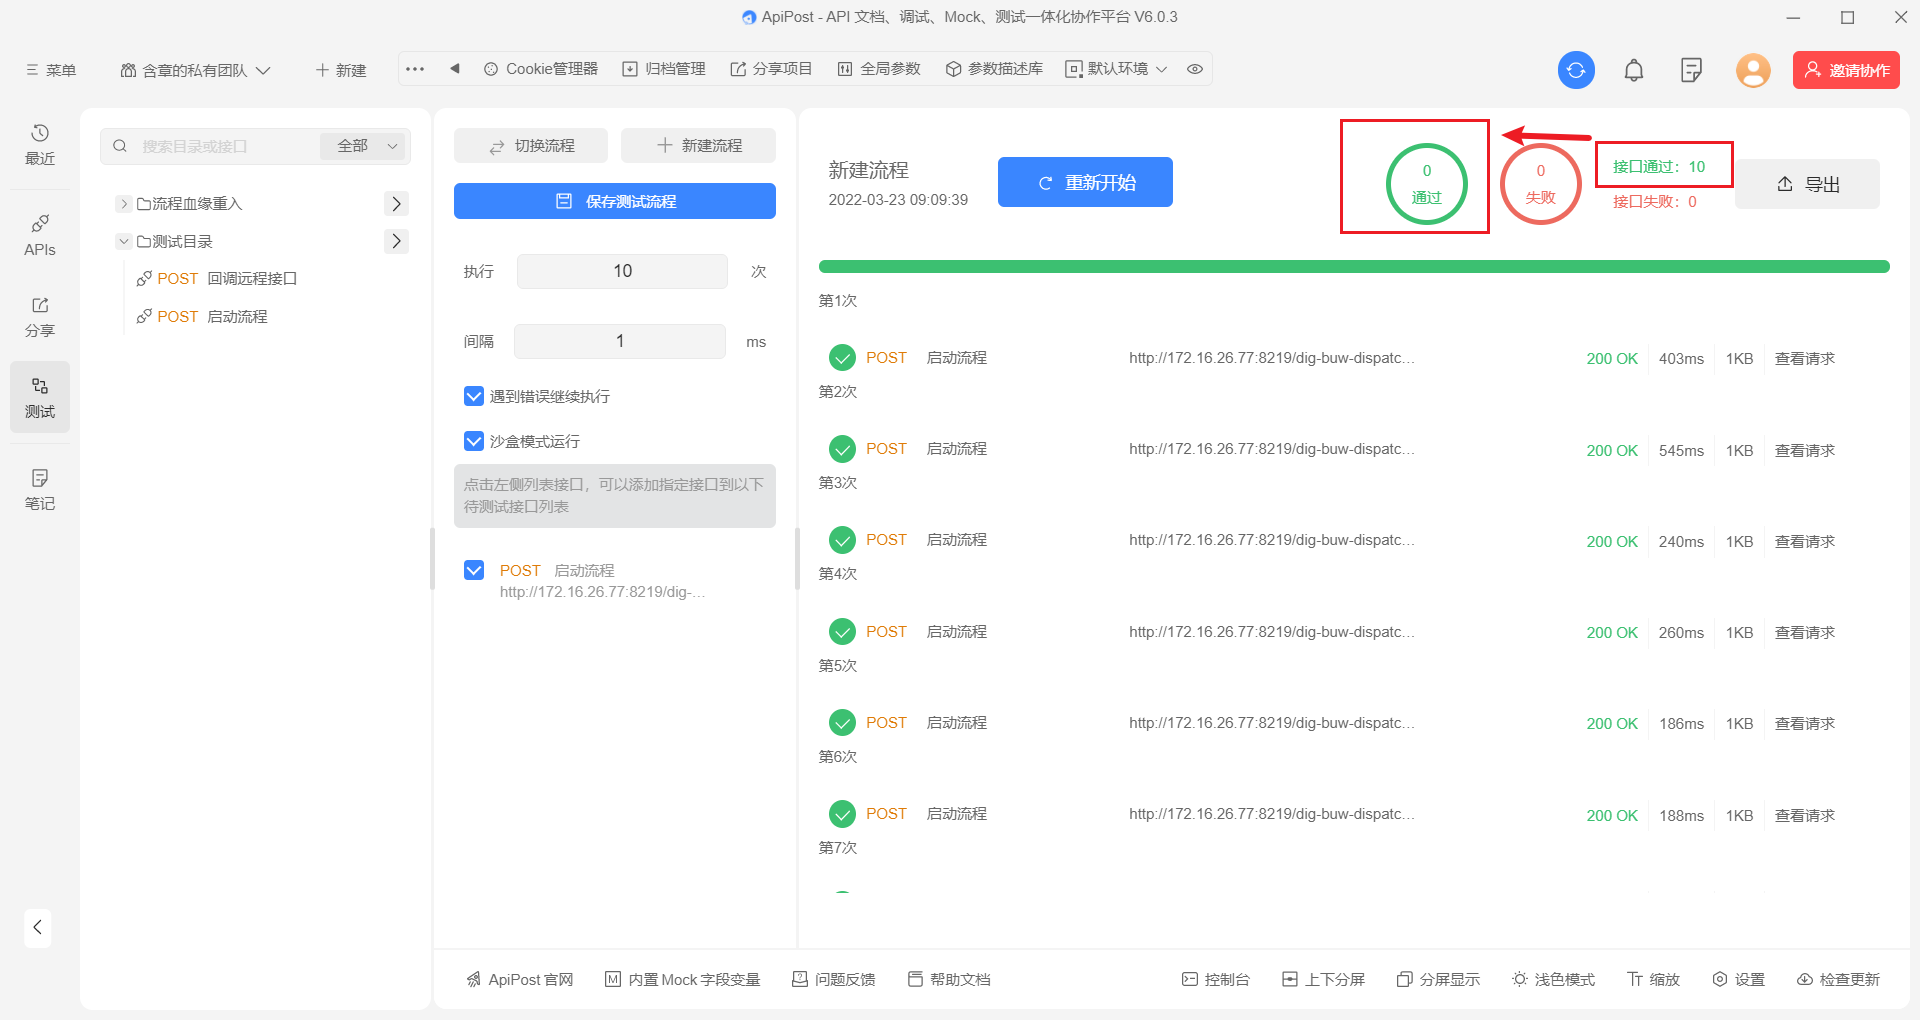Click 查看请求 for the 403ms request
Image resolution: width=1920 pixels, height=1020 pixels.
tap(1805, 359)
